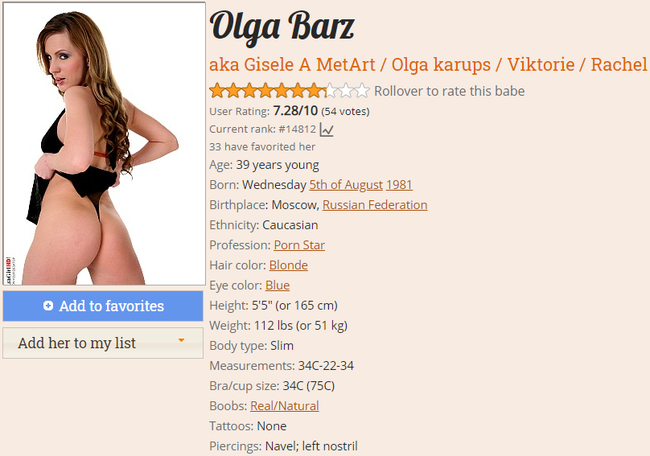Click the plus icon on Add to favorites
The width and height of the screenshot is (650, 456).
pyautogui.click(x=48, y=306)
